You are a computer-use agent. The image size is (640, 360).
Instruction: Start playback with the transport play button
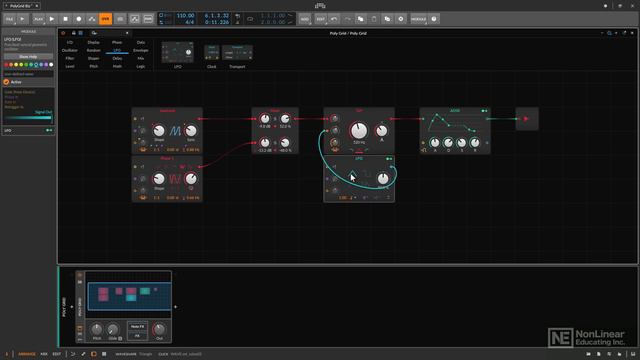(x=51, y=19)
